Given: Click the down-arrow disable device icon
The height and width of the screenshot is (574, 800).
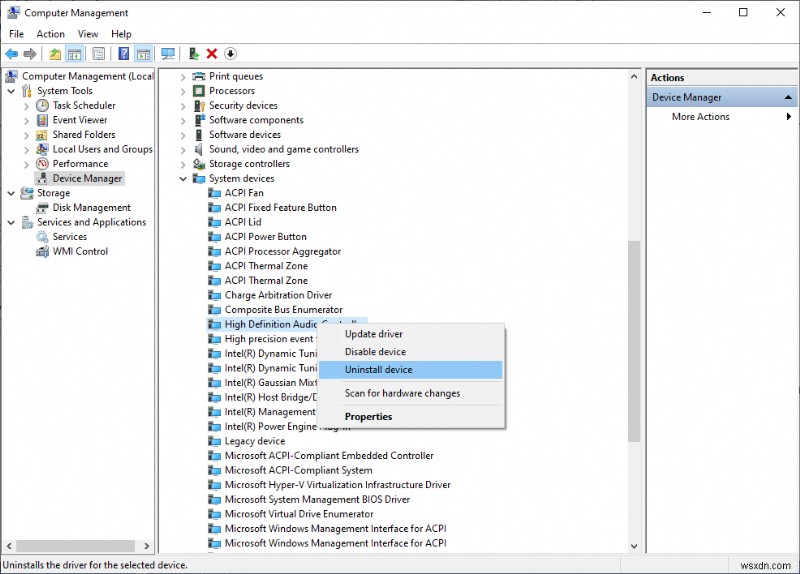Looking at the screenshot, I should pyautogui.click(x=231, y=54).
